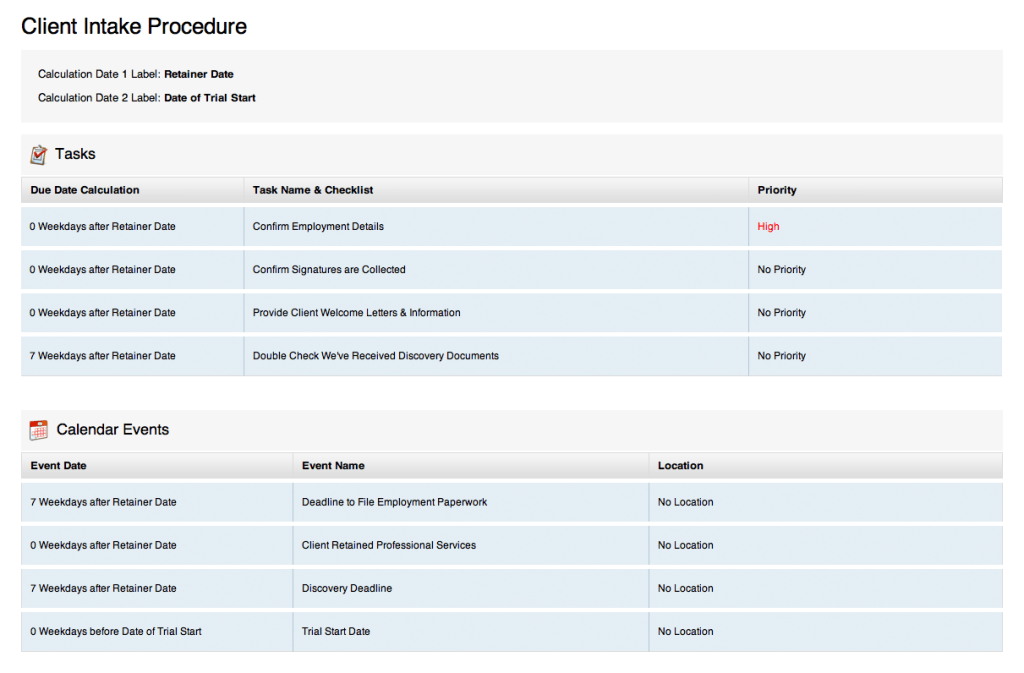Image resolution: width=1024 pixels, height=673 pixels.
Task: Open Double Check We've Received Discovery Documents
Action: coord(375,356)
